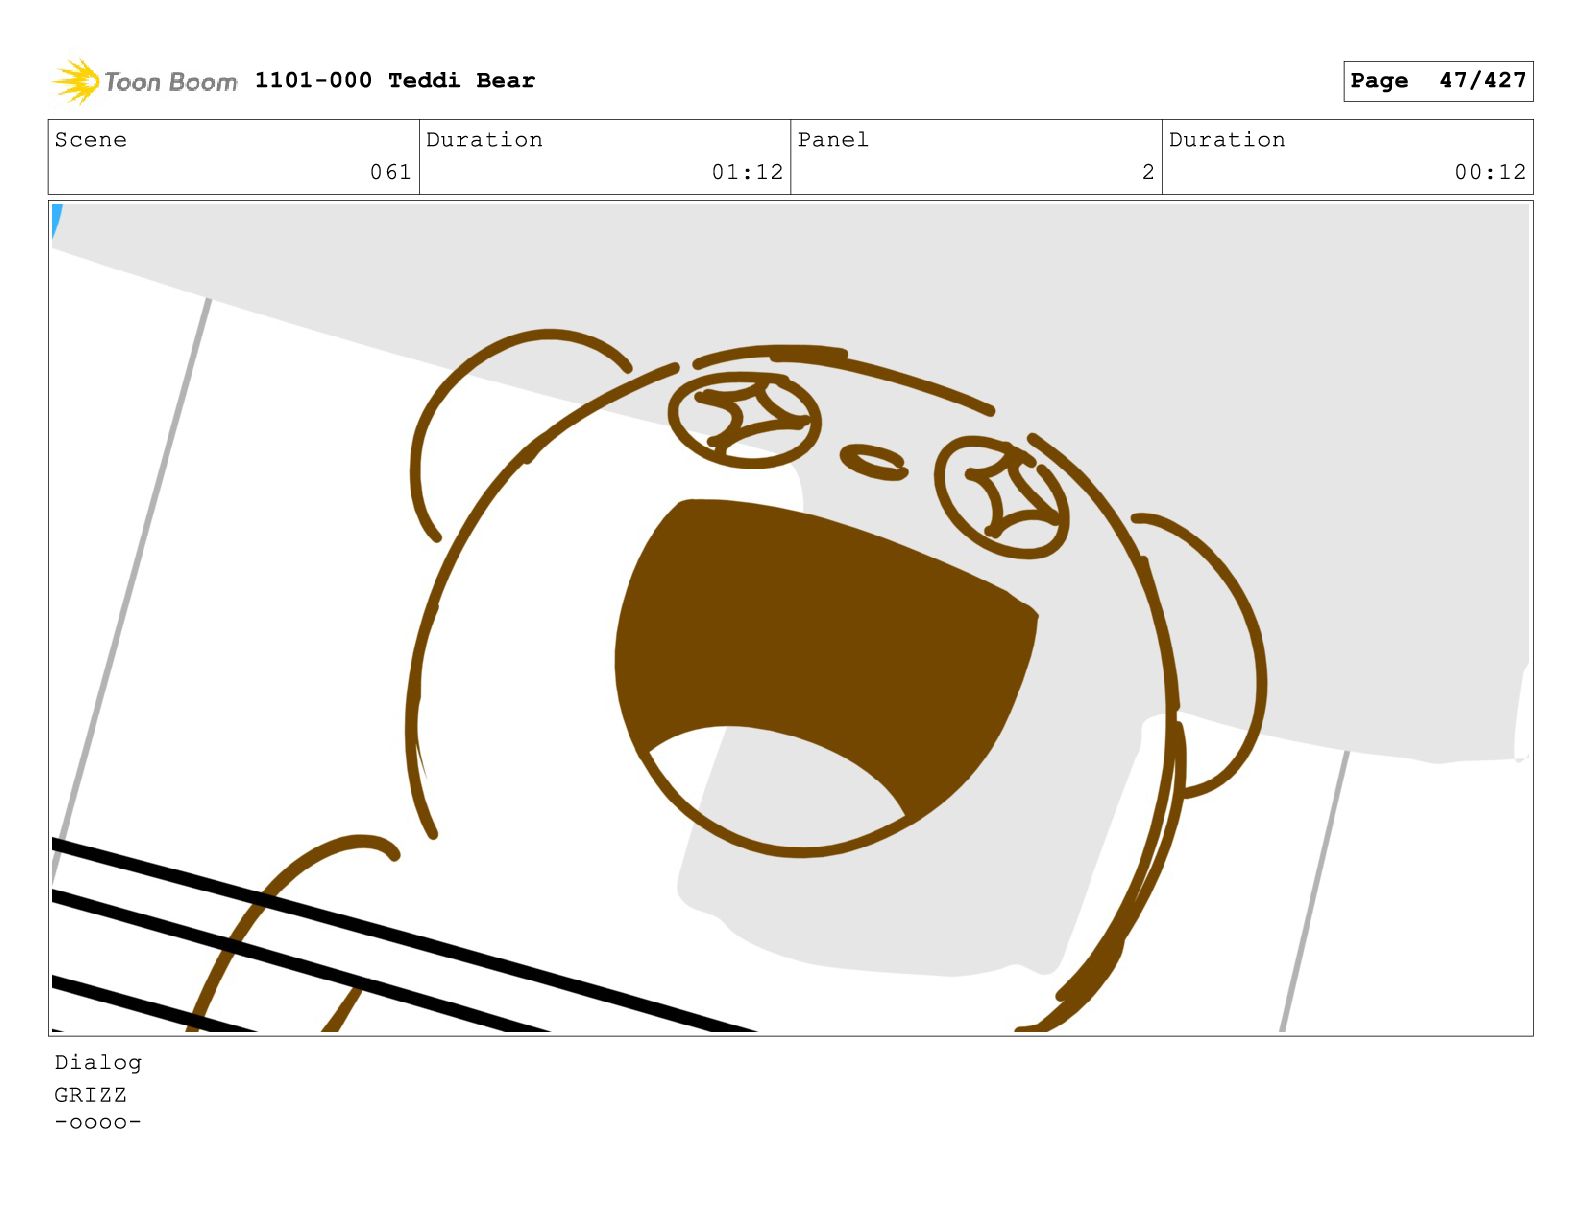Click the dialog line "-oooo-"

pyautogui.click(x=98, y=1122)
